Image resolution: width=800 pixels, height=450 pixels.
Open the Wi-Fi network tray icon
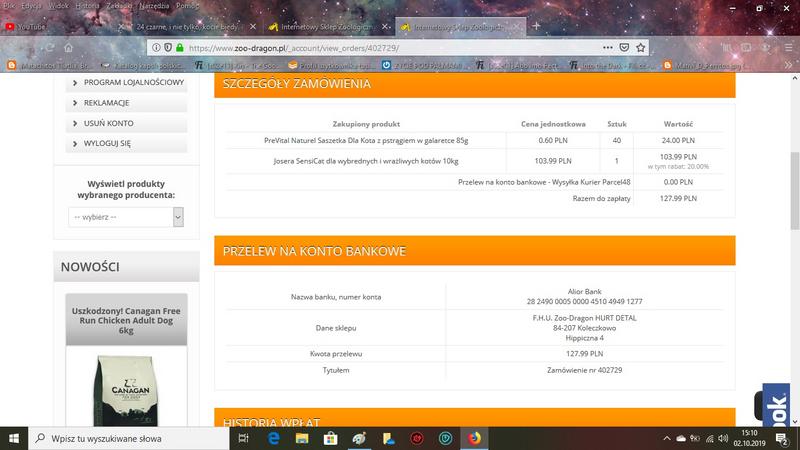710,438
